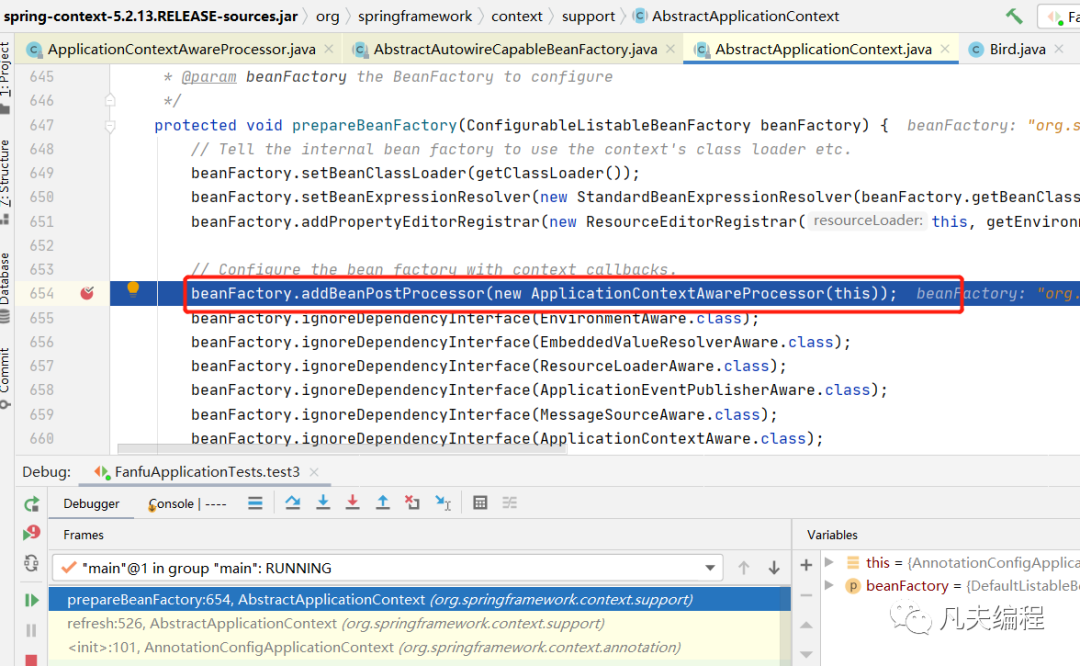Click Trace Current Stream Chain icon
The image size is (1080, 666).
510,503
